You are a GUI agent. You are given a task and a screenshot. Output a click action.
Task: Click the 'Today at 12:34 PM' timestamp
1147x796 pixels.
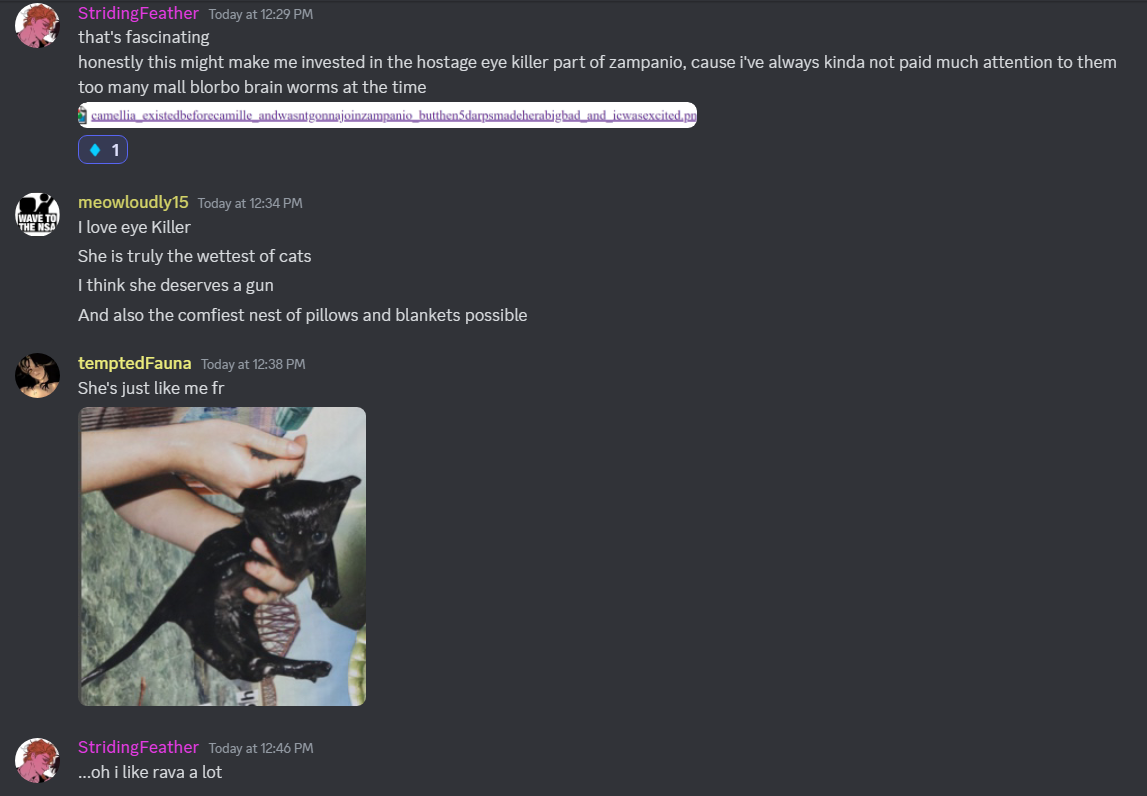(249, 203)
